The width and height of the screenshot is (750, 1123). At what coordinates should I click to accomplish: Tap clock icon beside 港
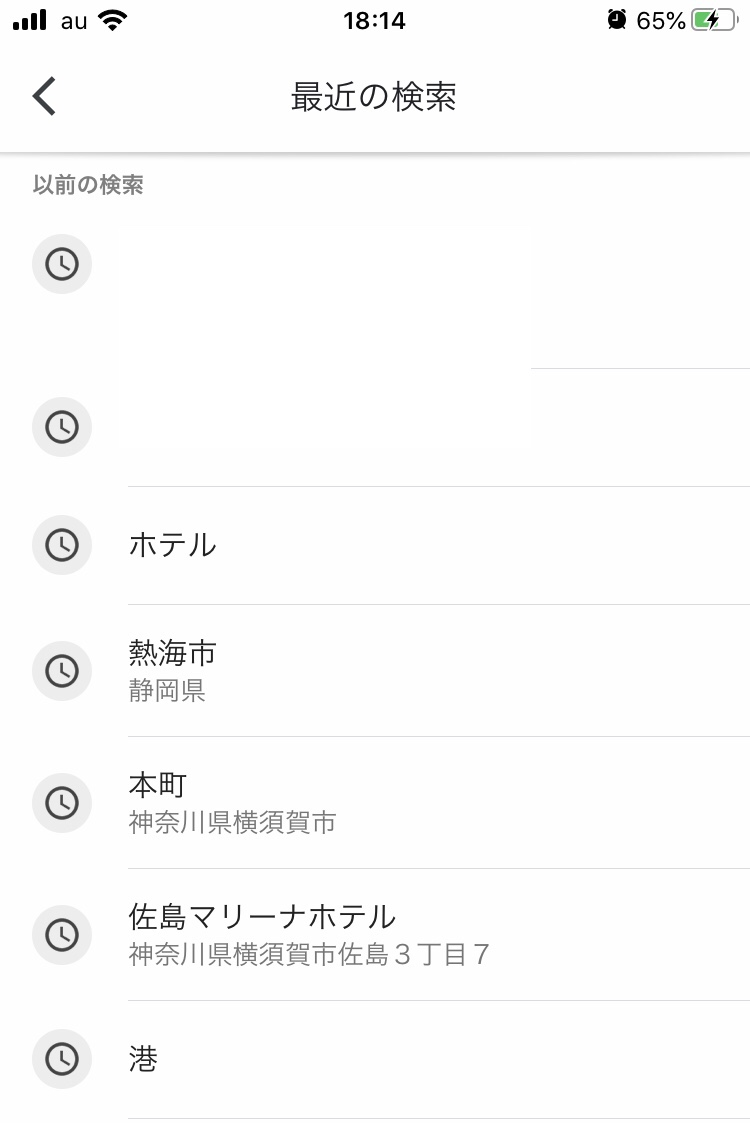62,1059
